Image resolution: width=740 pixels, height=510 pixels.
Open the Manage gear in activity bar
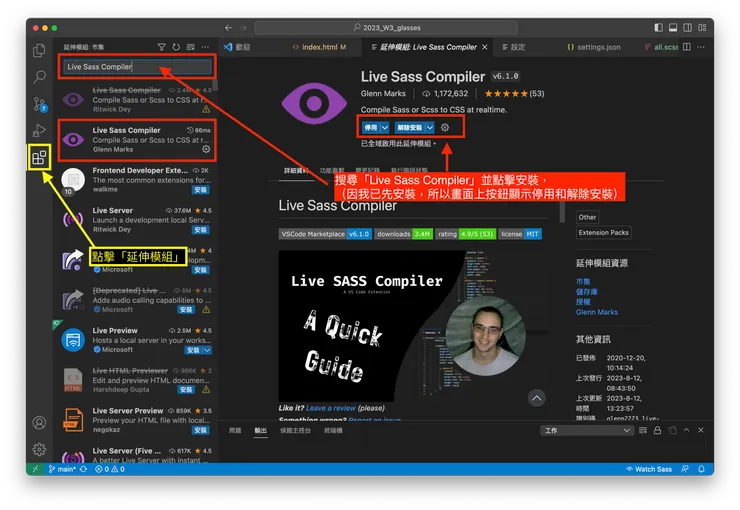point(39,449)
